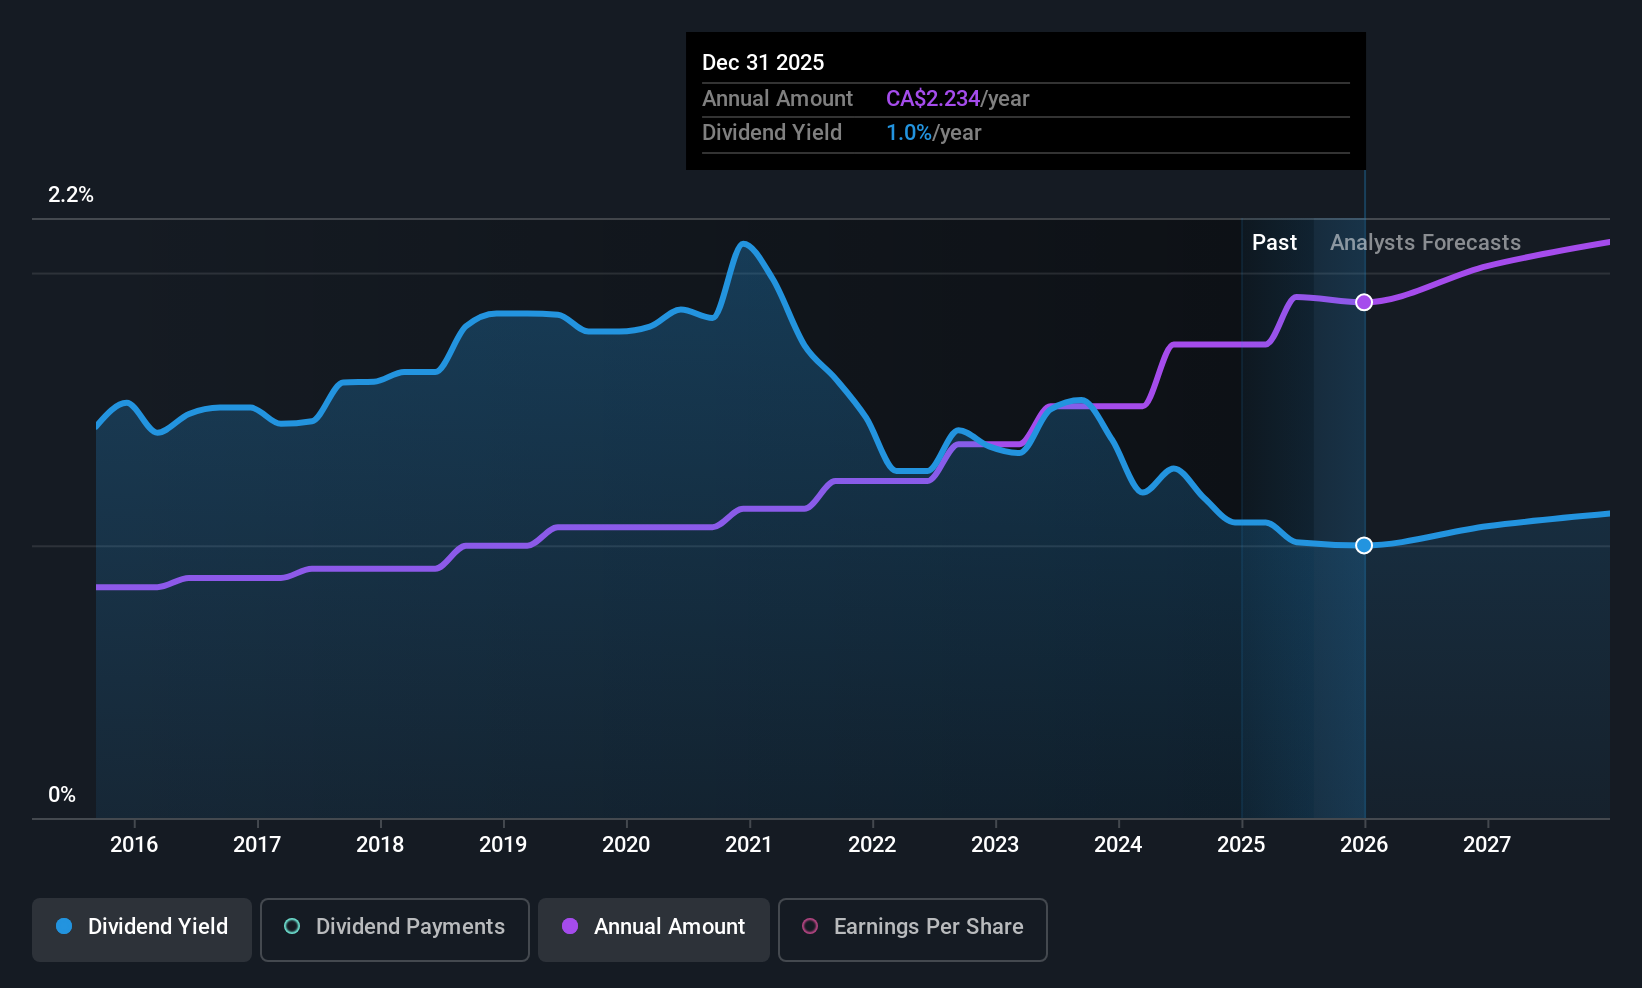Toggle the Dividend Yield series visibility
The height and width of the screenshot is (988, 1642).
[141, 929]
